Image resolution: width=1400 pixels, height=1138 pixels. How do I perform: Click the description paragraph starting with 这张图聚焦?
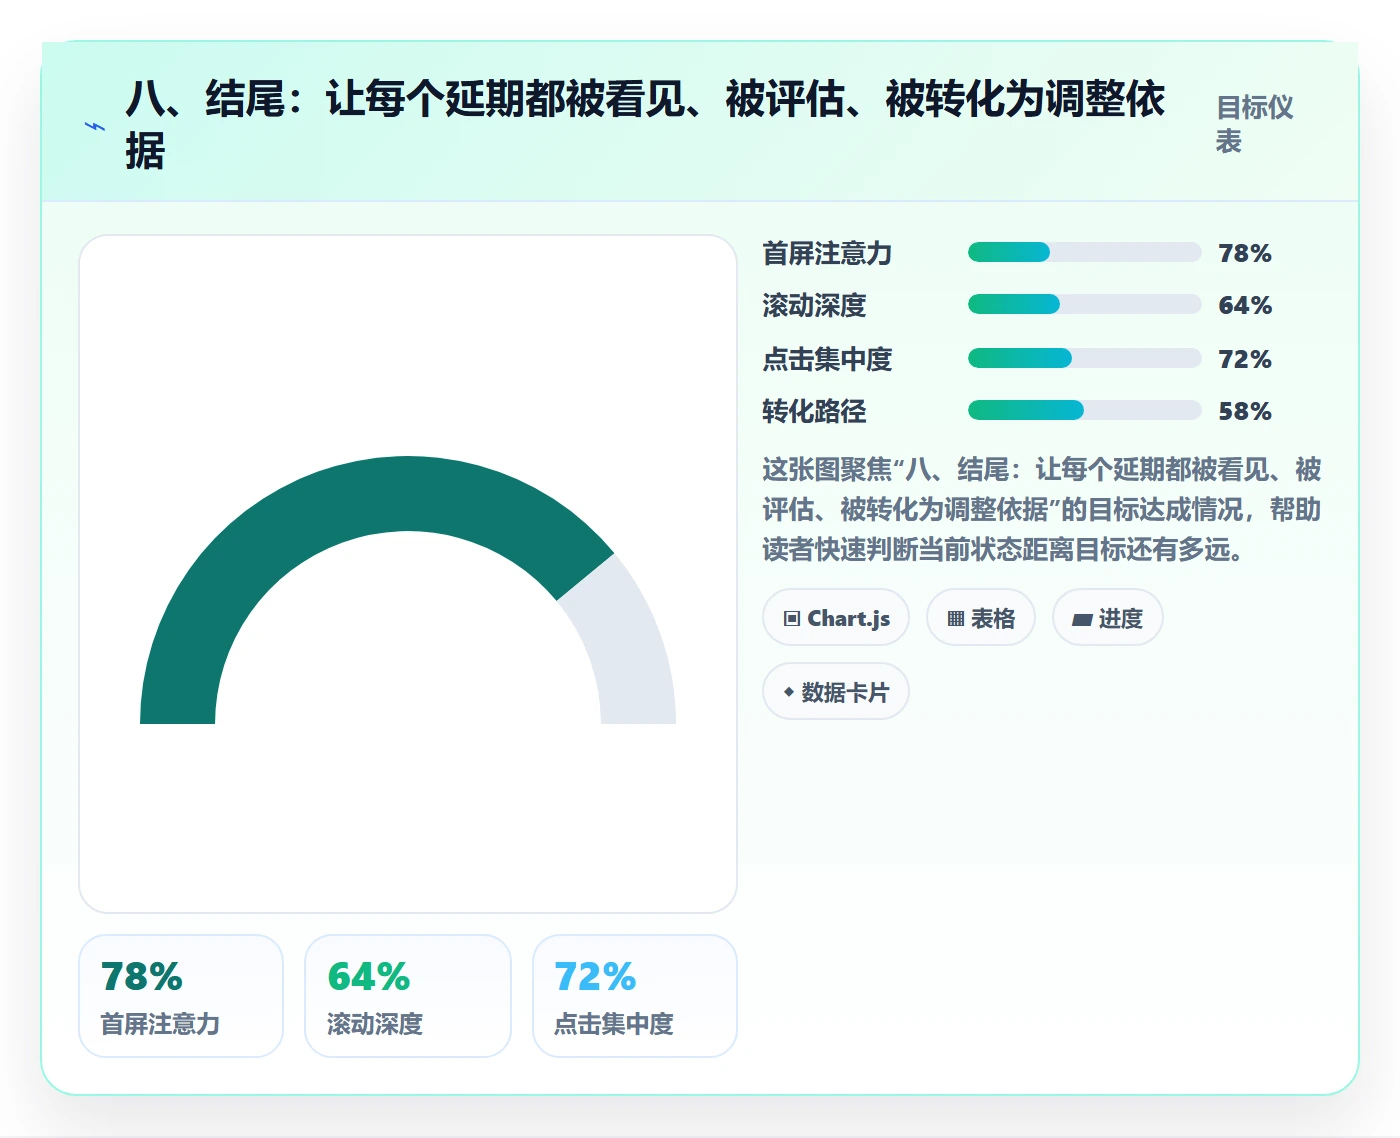[1042, 509]
